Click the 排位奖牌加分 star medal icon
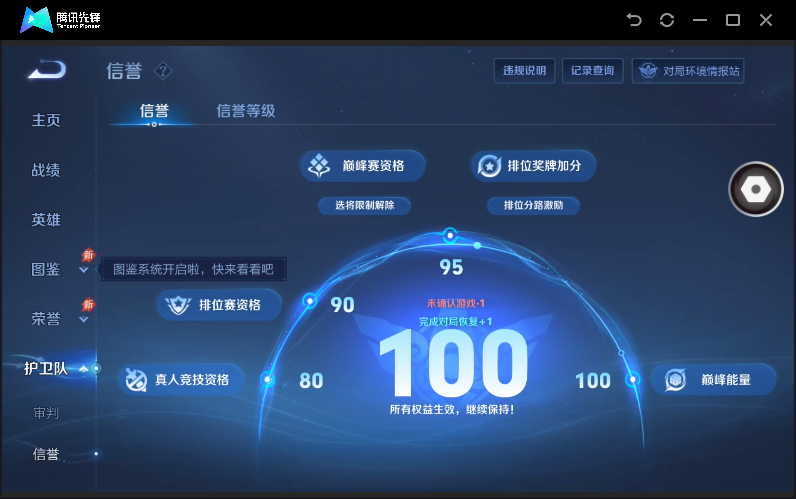Viewport: 796px width, 499px height. pyautogui.click(x=489, y=165)
